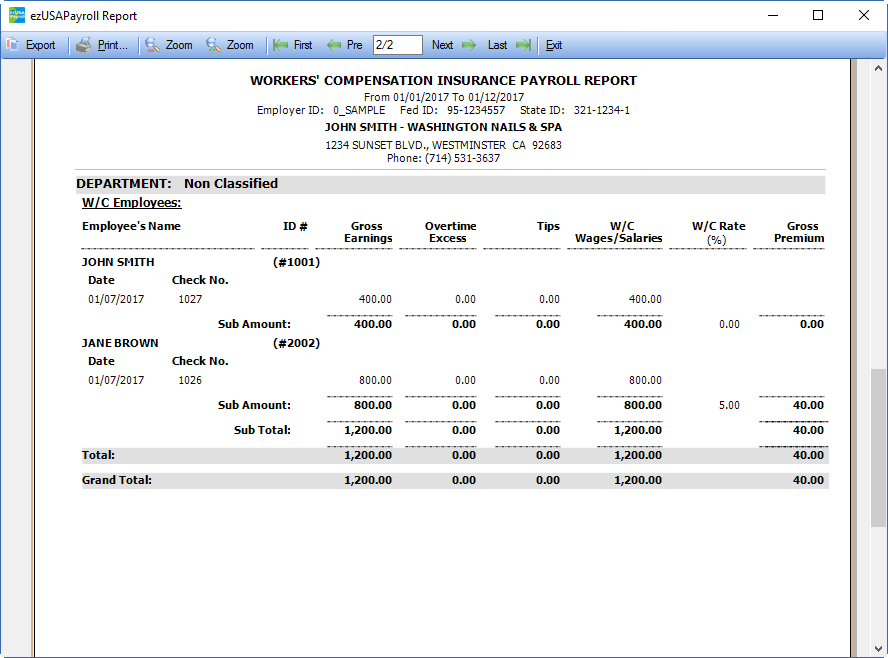Click the Next green right arrow
888x658 pixels.
click(469, 45)
